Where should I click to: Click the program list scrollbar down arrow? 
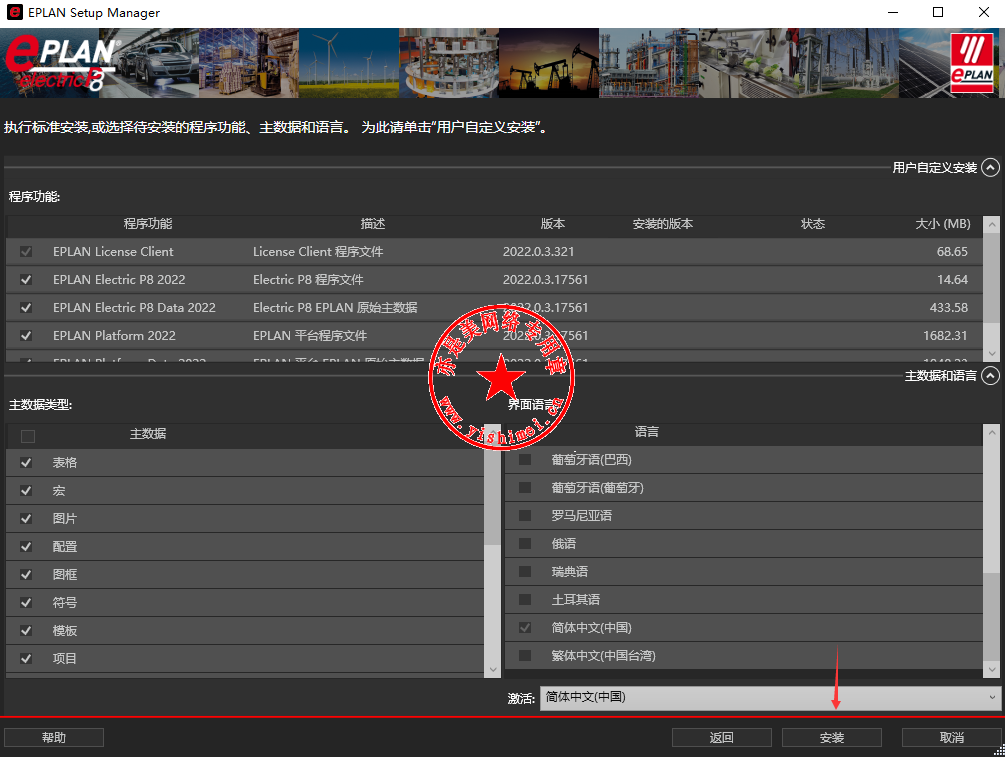[992, 354]
